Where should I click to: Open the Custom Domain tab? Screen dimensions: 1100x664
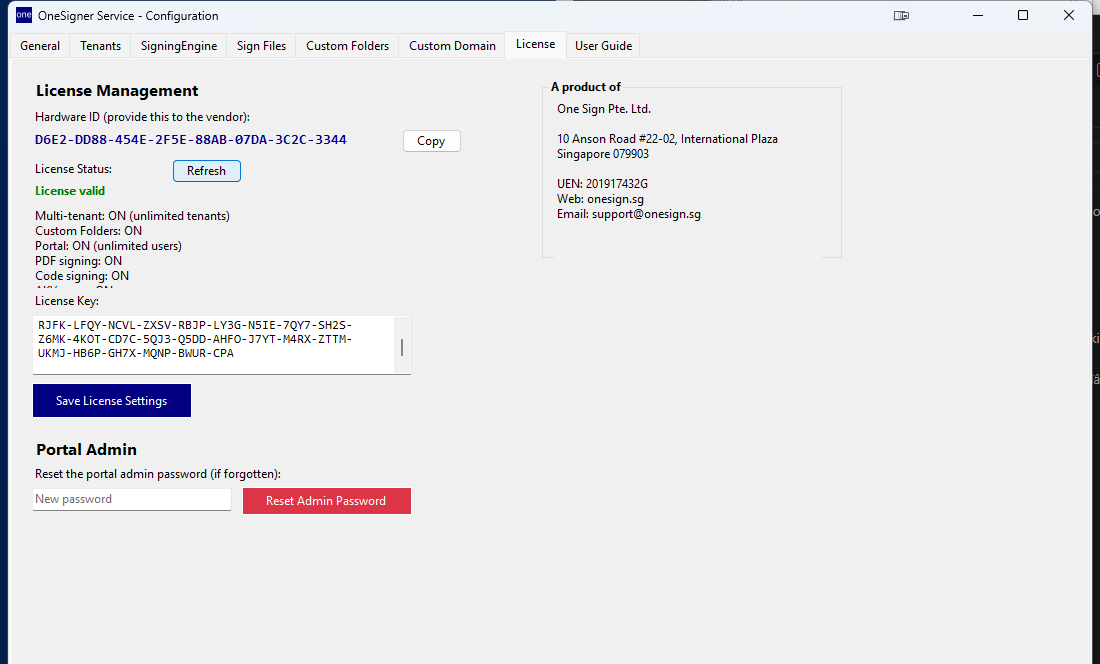click(452, 46)
